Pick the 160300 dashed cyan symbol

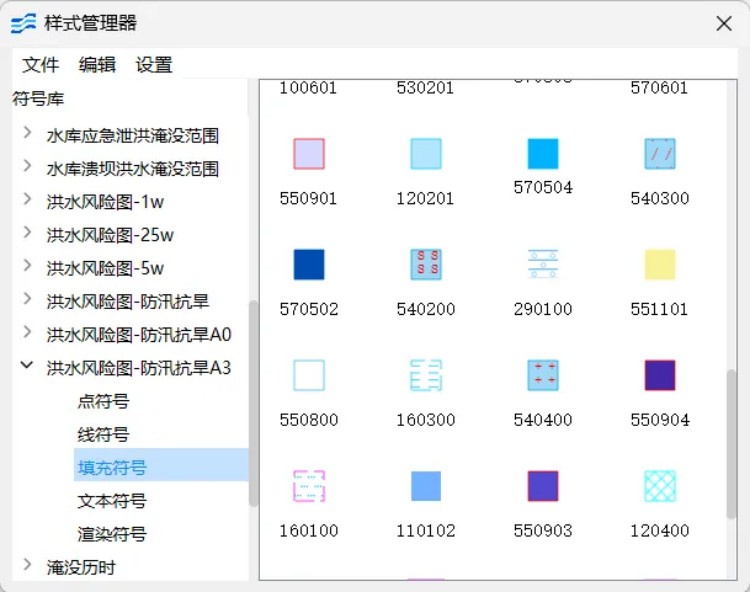click(x=426, y=375)
